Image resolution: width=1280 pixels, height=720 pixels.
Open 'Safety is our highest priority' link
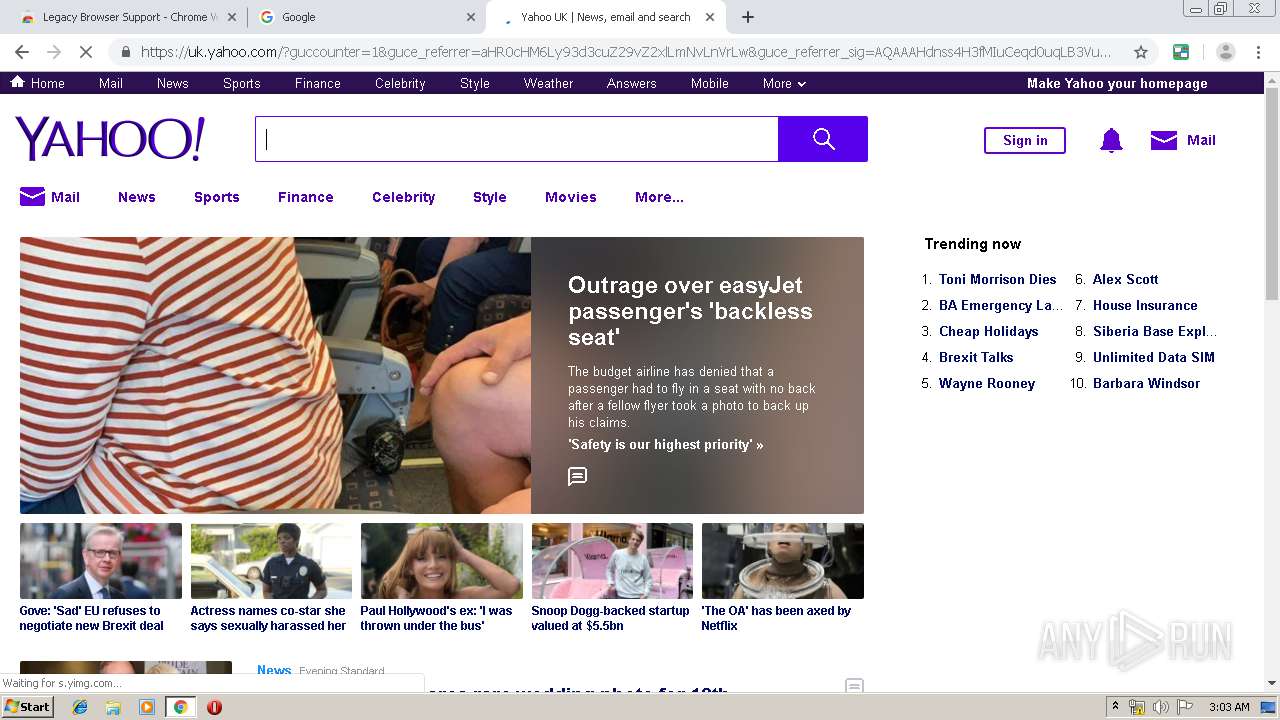665,444
